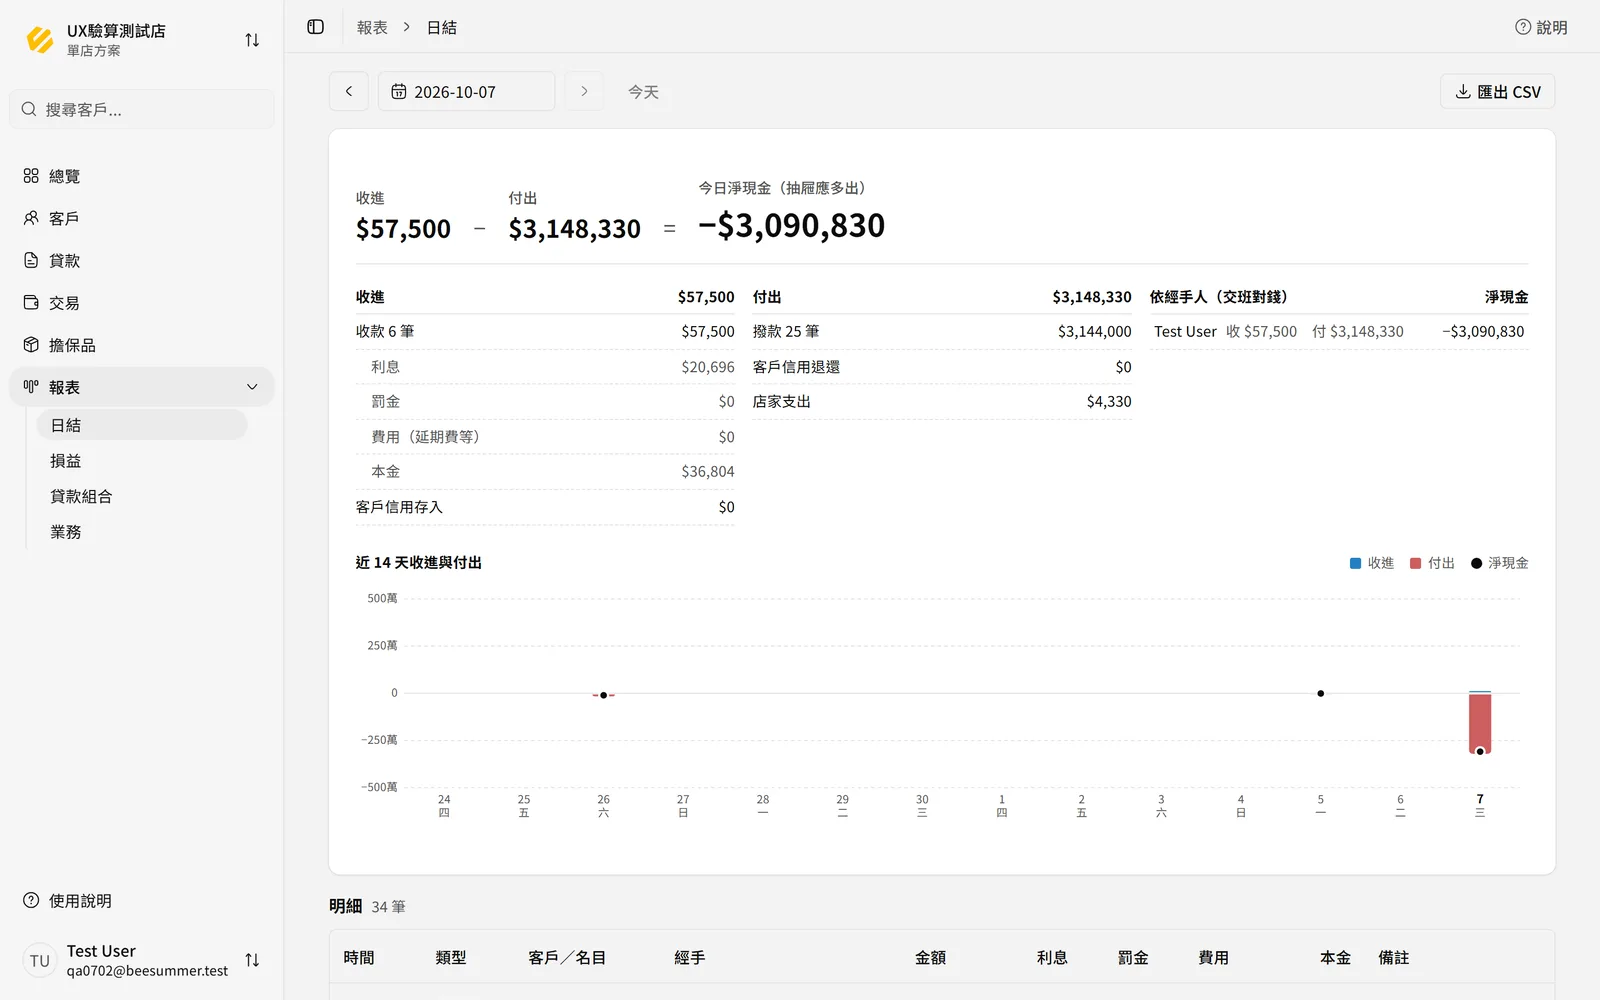This screenshot has height=1000, width=1600.
Task: Focus the 搜尋客戶 search field
Action: [x=142, y=109]
